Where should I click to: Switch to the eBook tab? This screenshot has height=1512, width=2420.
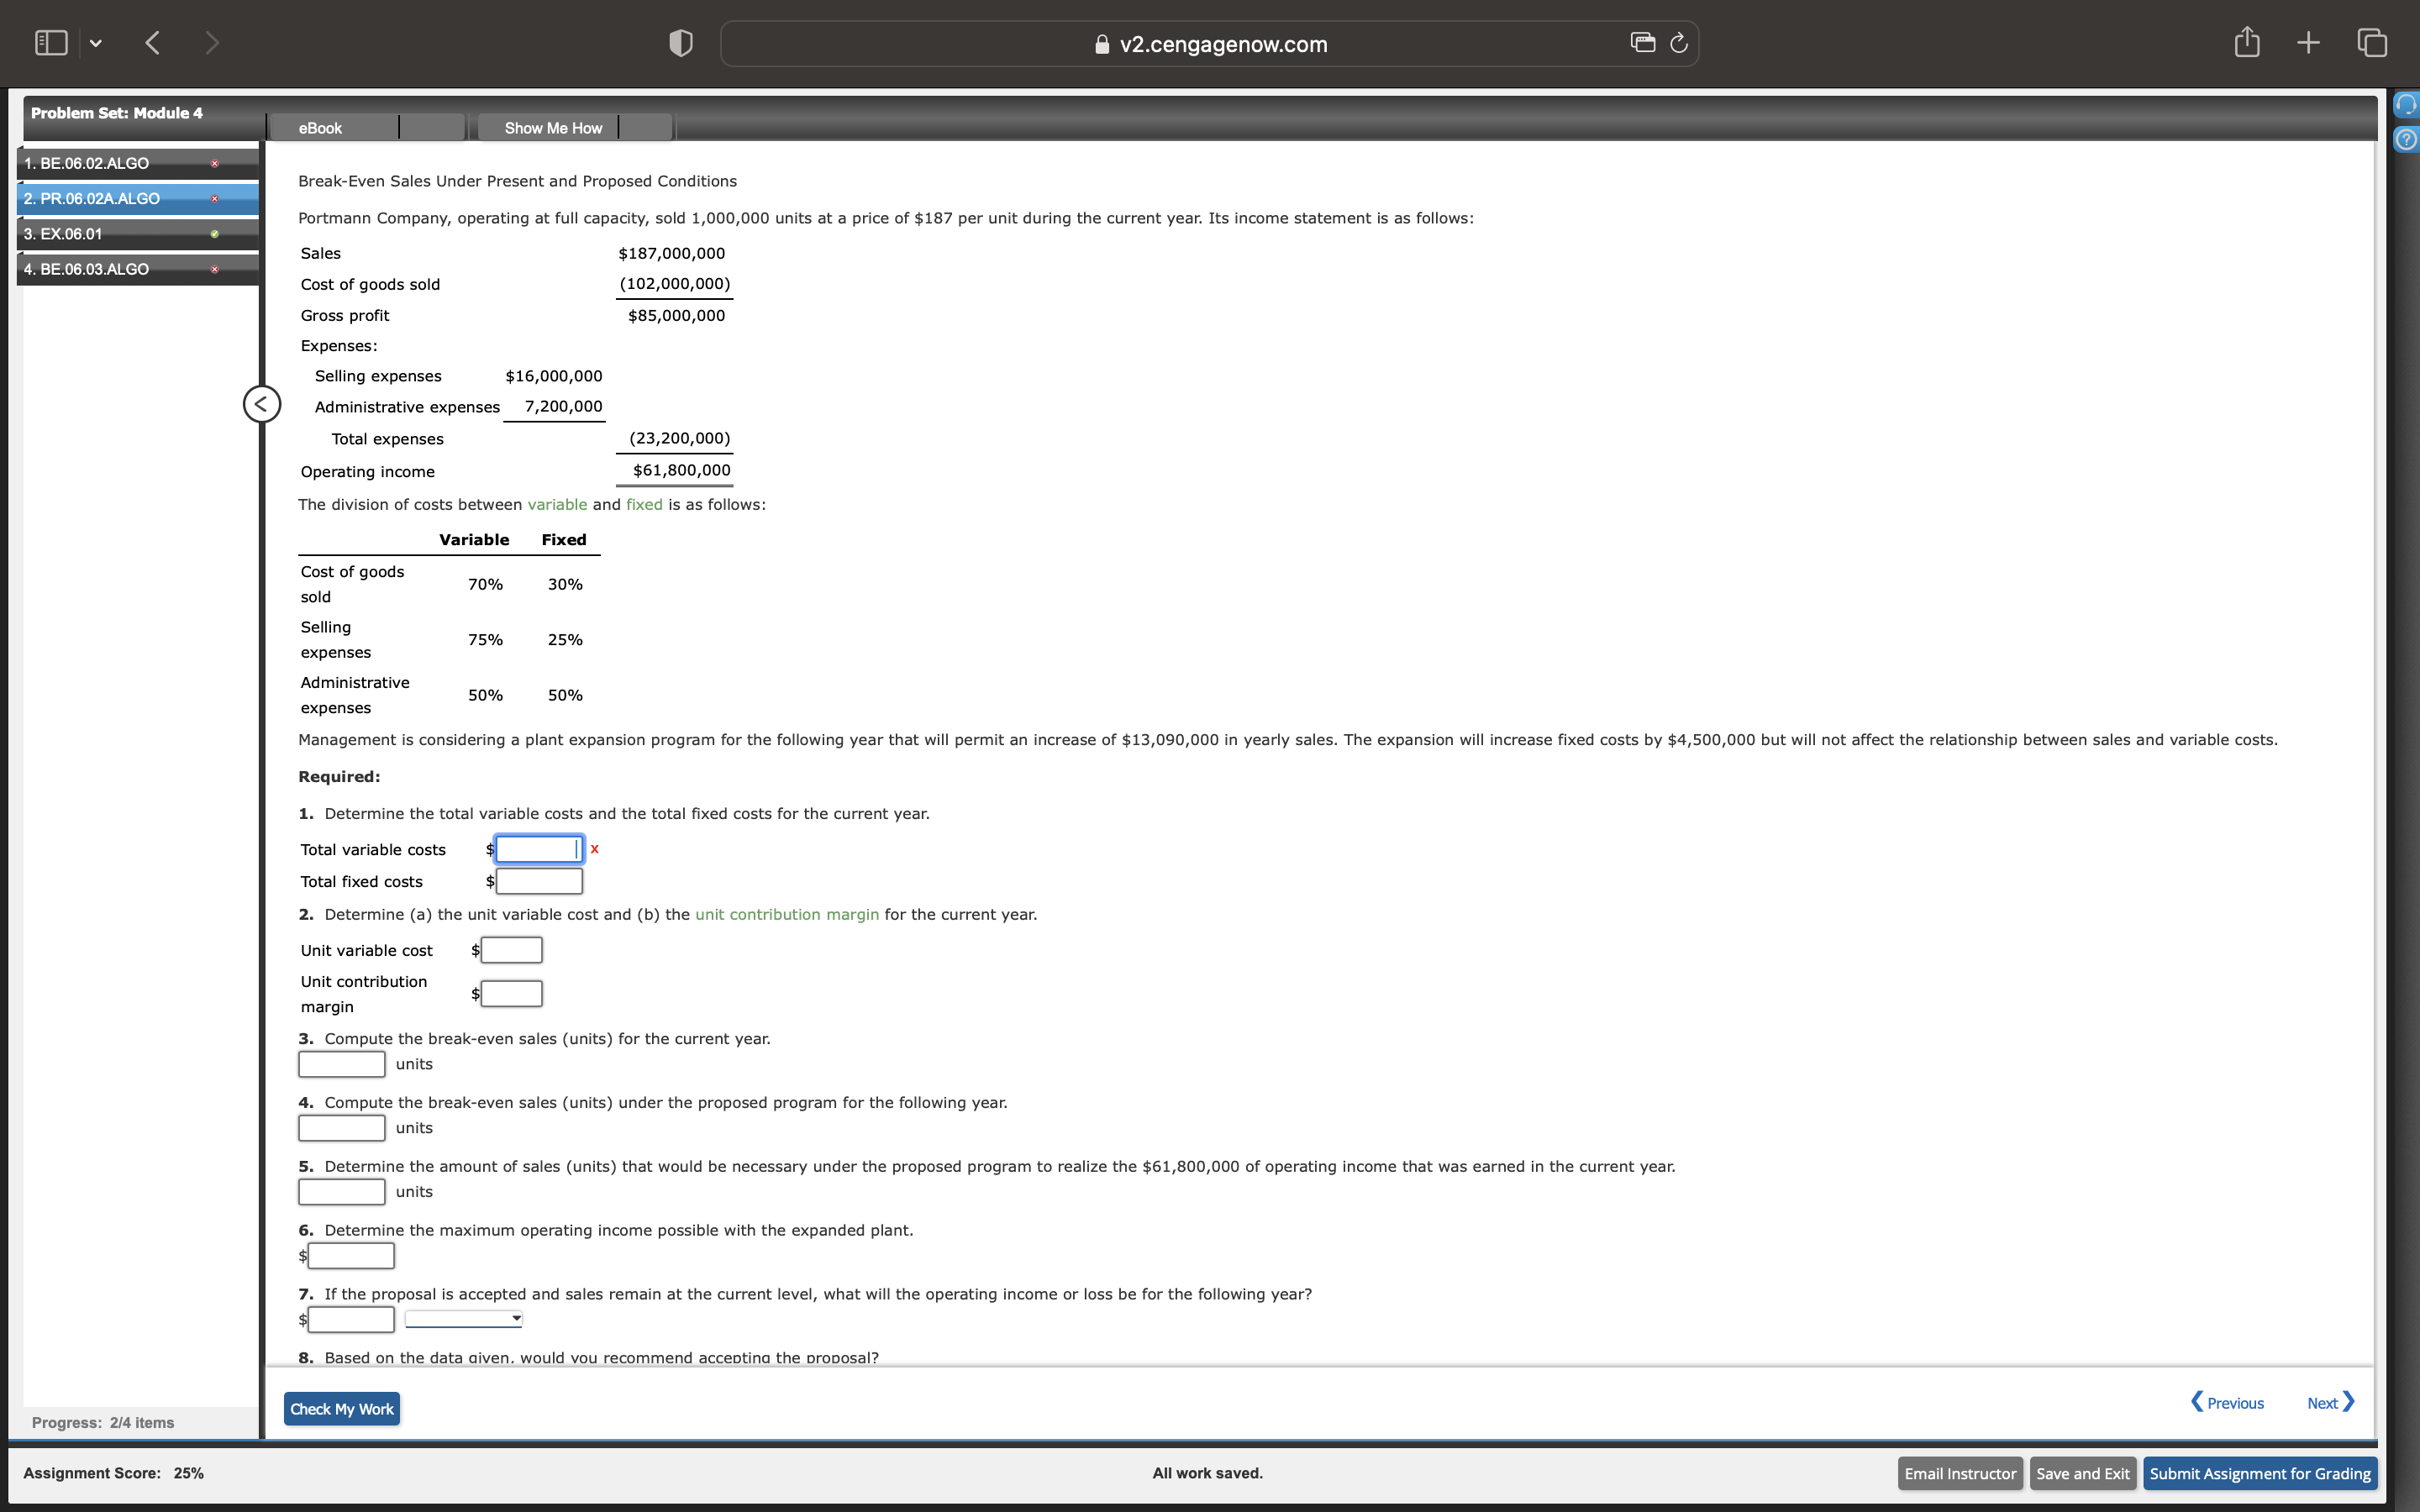(x=319, y=127)
